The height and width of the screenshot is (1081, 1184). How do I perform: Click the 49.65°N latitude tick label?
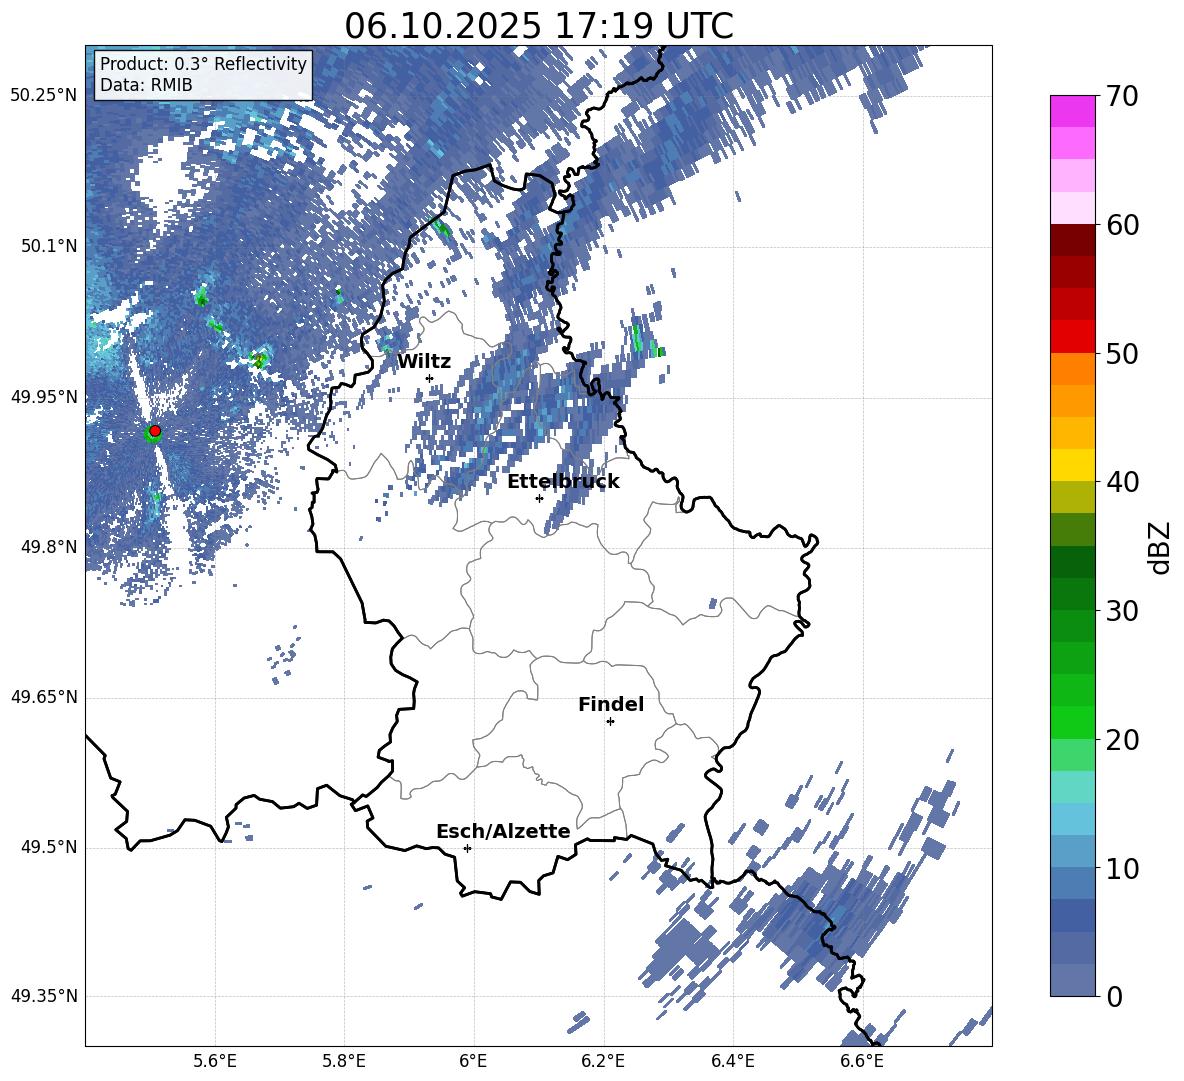point(44,697)
